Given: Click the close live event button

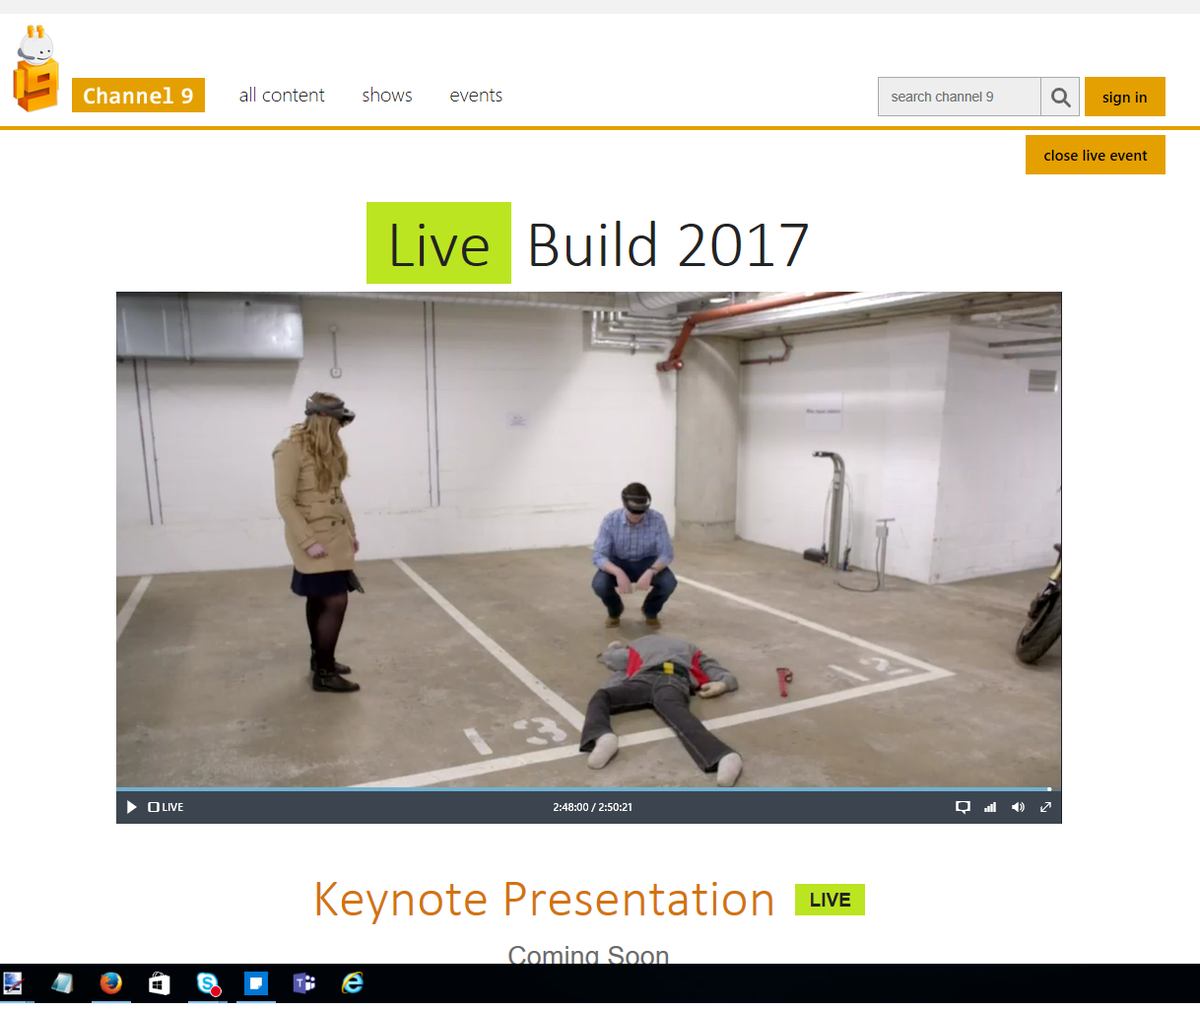Looking at the screenshot, I should tap(1095, 155).
